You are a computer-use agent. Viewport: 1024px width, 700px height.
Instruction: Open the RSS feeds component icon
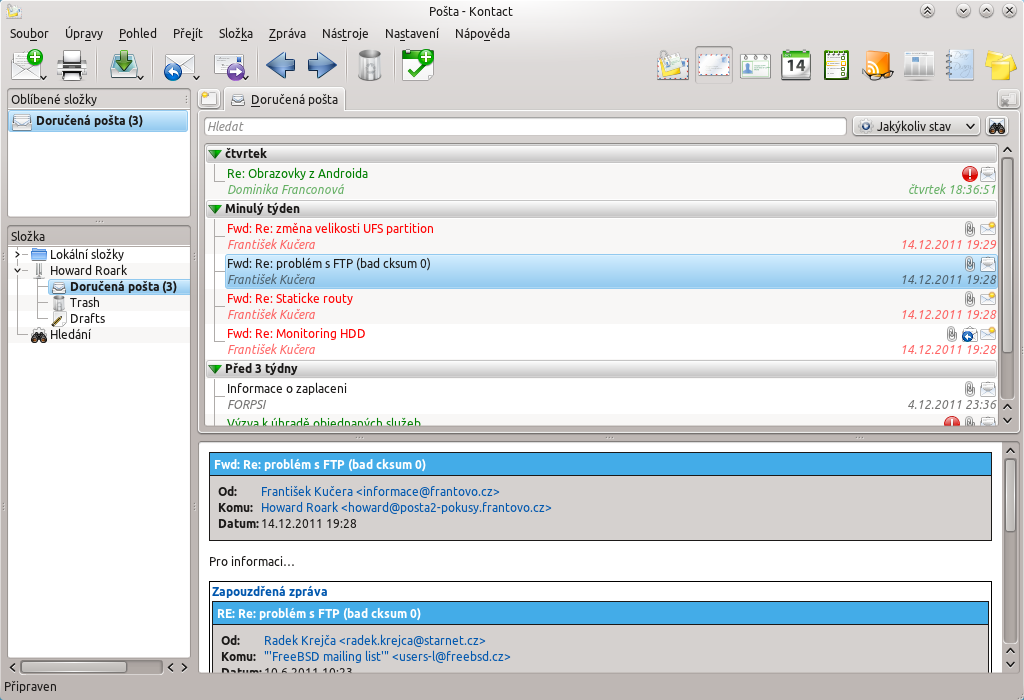[x=877, y=65]
